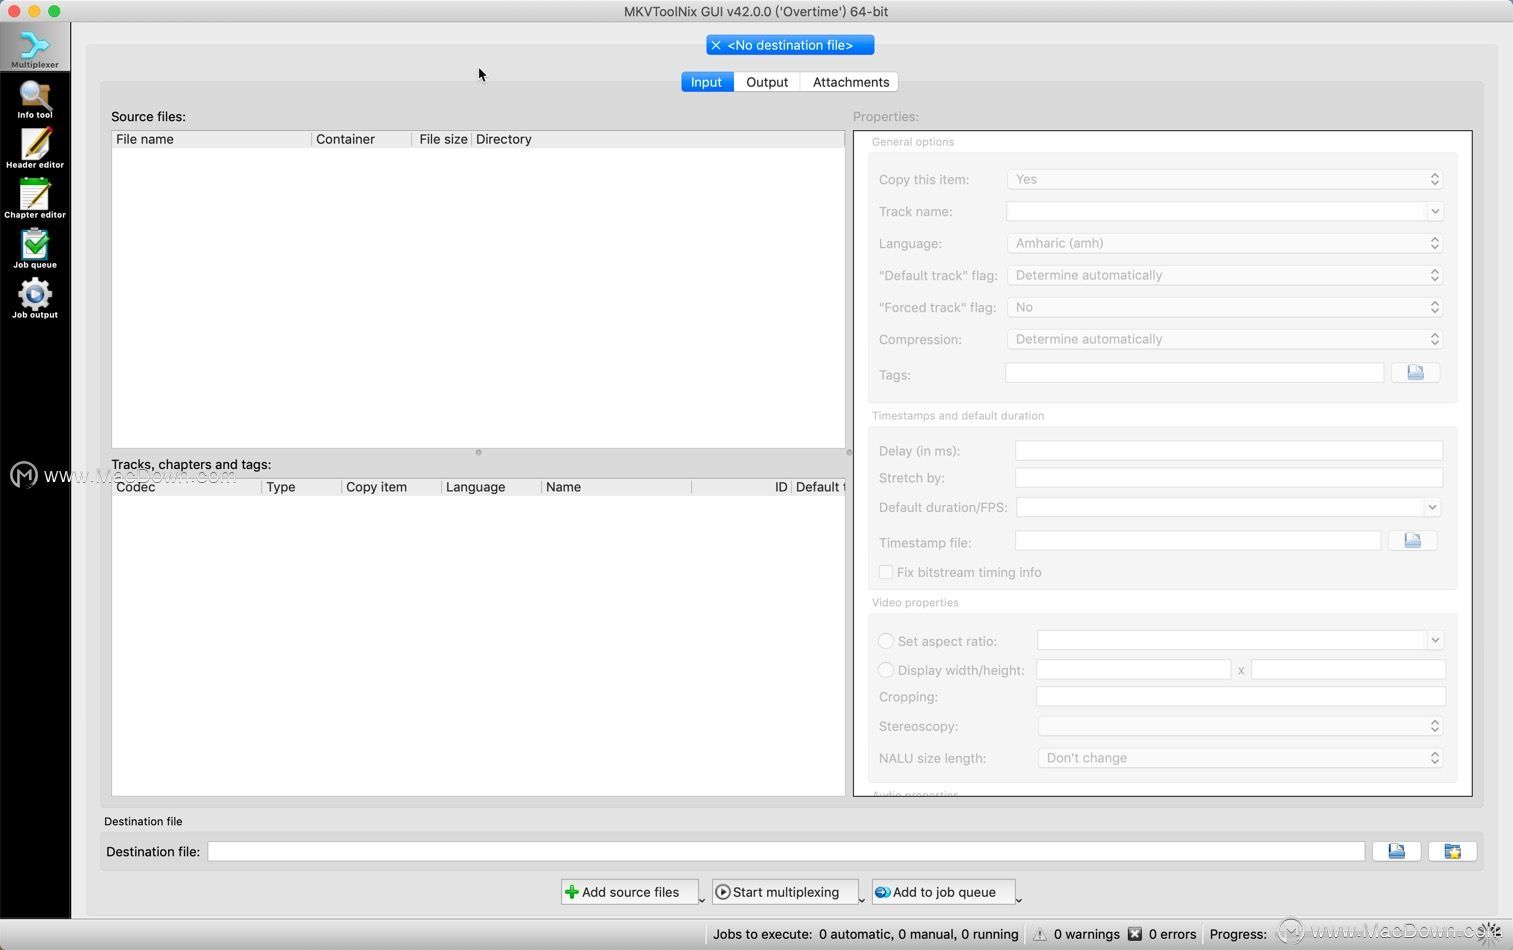The image size is (1513, 950).
Task: Select the No destination file tab
Action: (790, 45)
